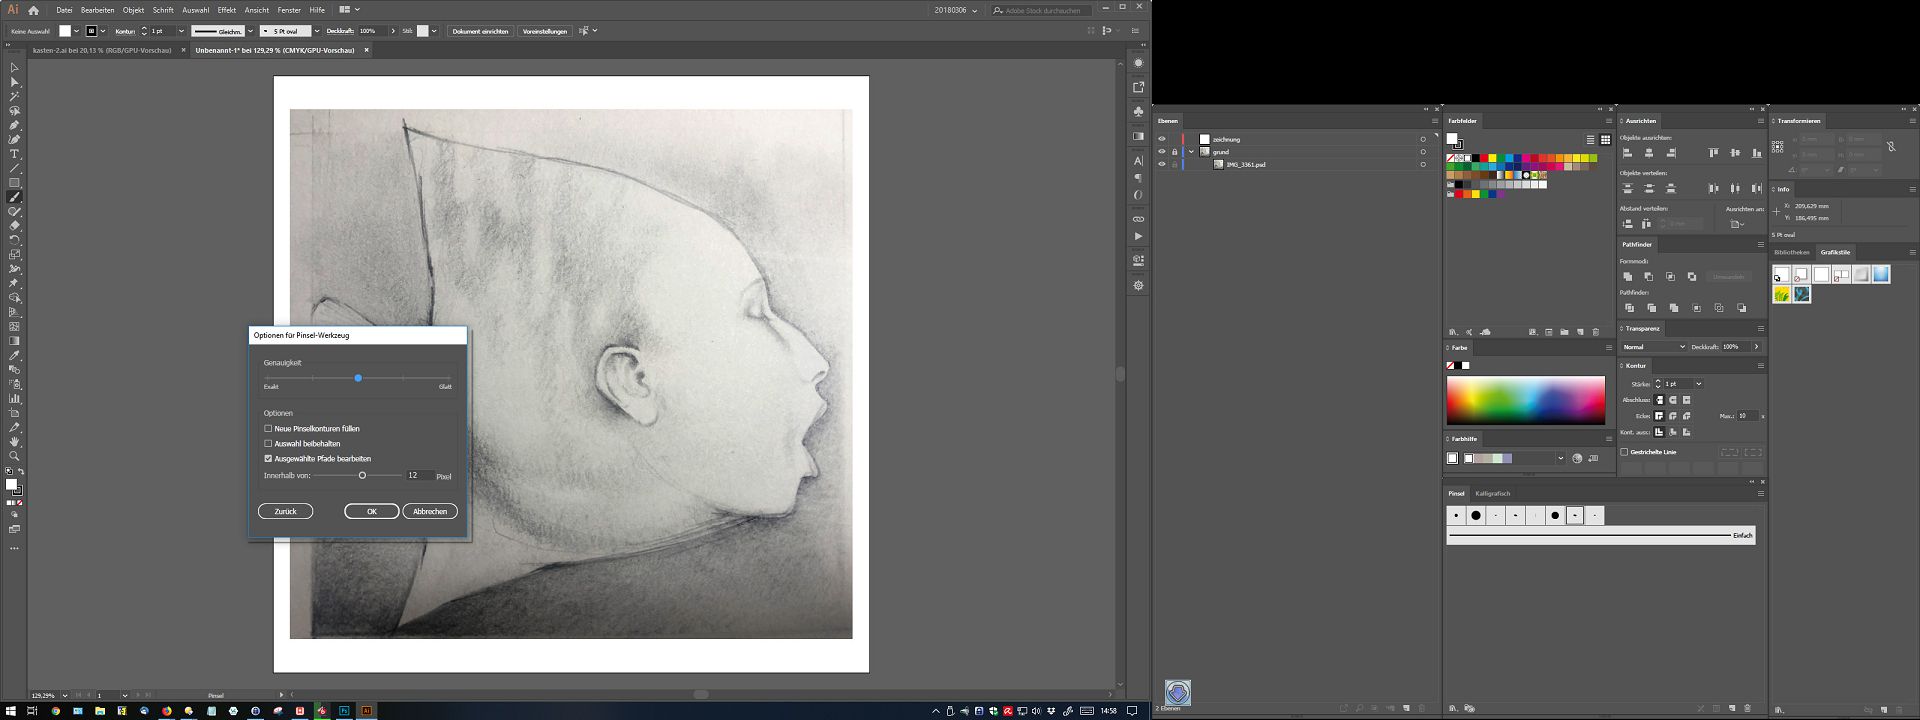Screen dimensions: 1920x720
Task: Enable Auswahl beibehalten checkbox
Action: pyautogui.click(x=268, y=444)
